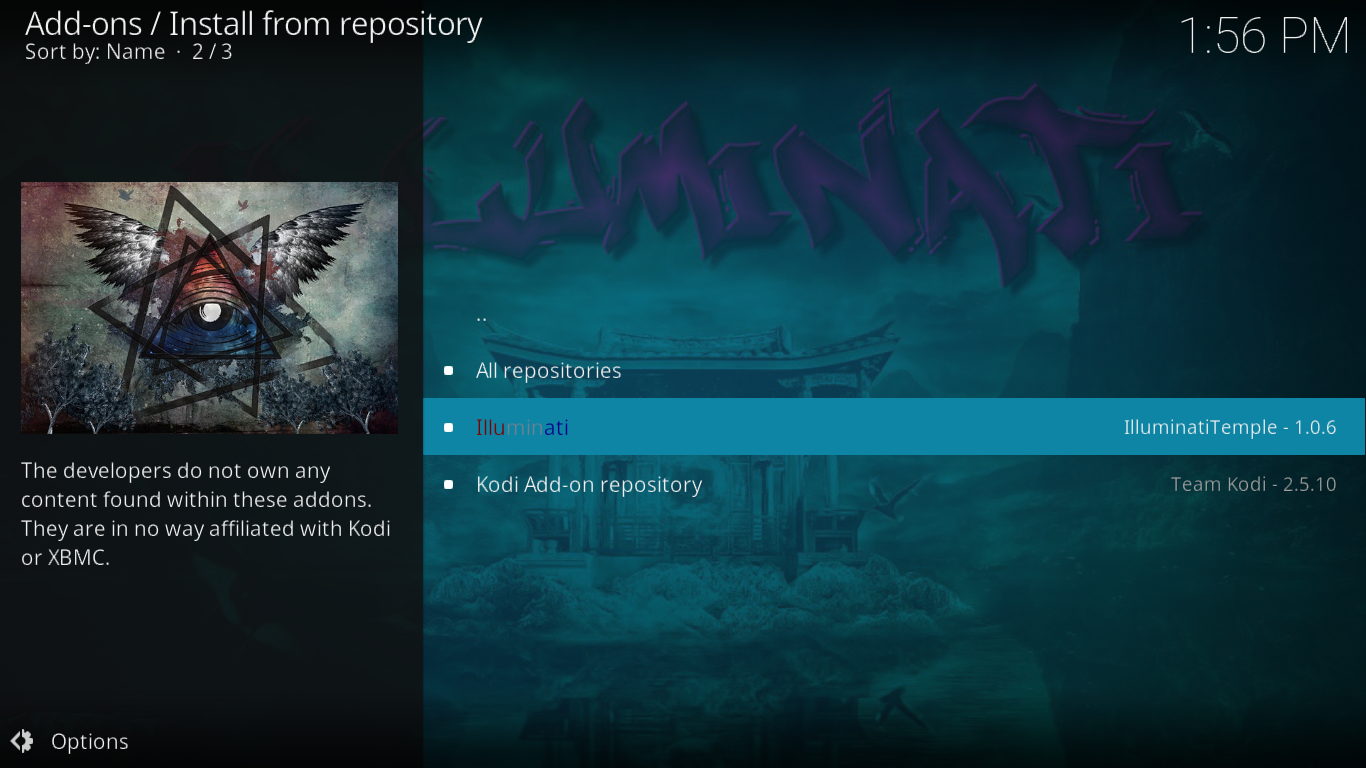Click the Options label in the bottom bar
Viewport: 1366px width, 768px height.
point(90,742)
